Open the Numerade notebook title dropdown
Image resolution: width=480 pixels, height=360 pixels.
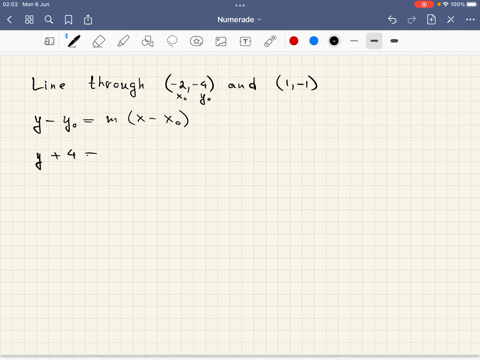point(239,20)
